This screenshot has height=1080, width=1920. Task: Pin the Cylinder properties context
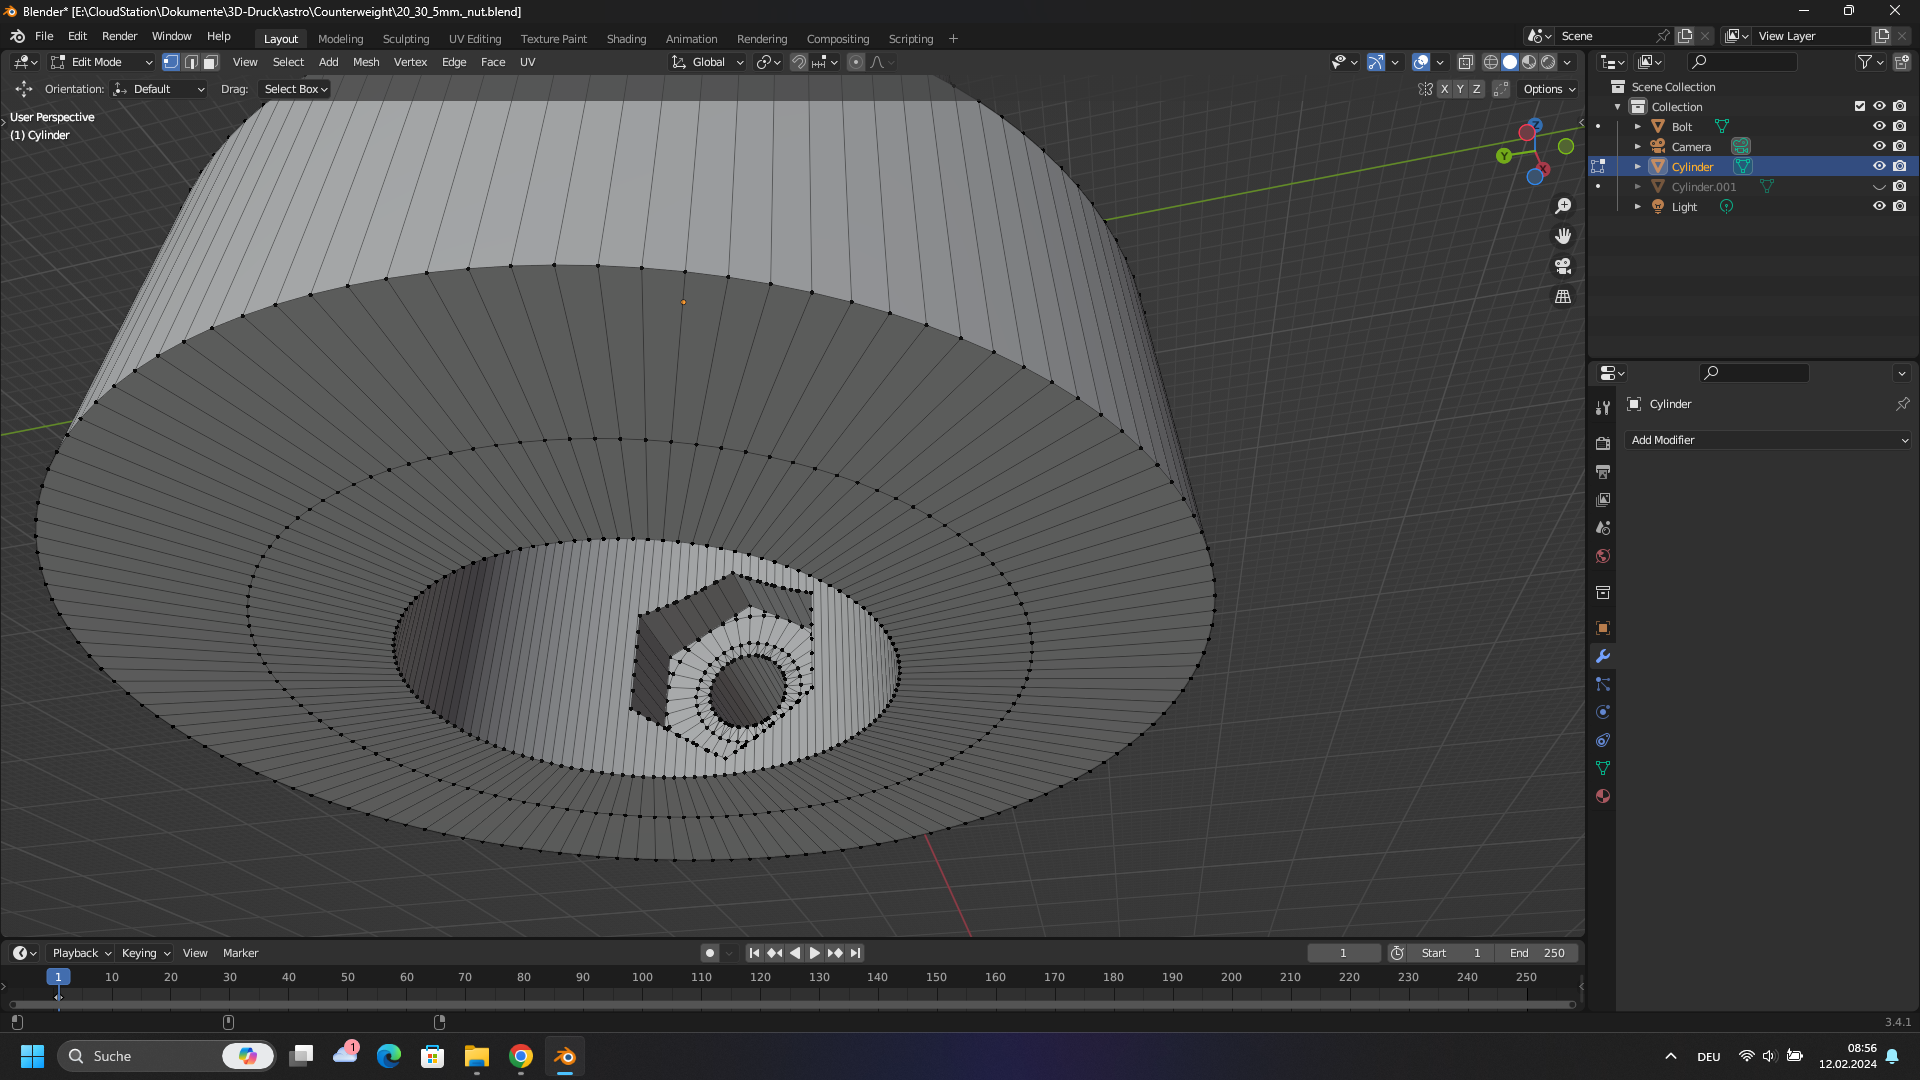[1902, 404]
